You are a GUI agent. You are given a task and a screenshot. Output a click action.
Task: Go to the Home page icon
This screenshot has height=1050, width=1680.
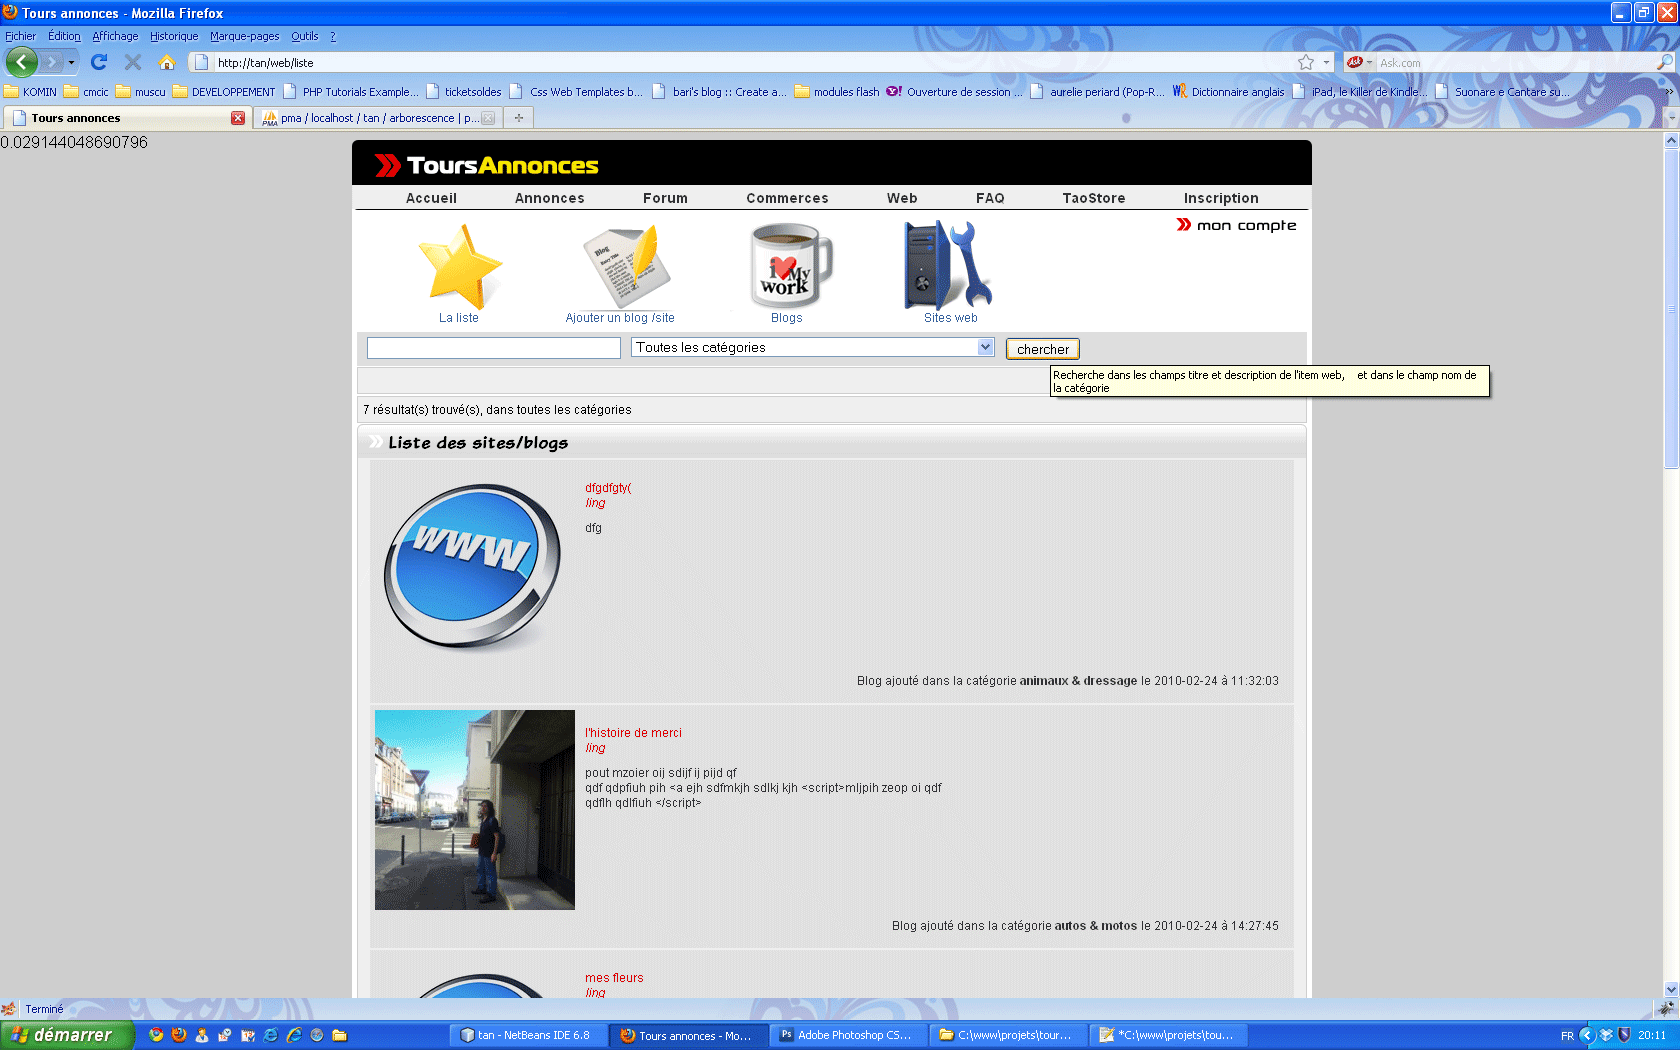click(167, 62)
